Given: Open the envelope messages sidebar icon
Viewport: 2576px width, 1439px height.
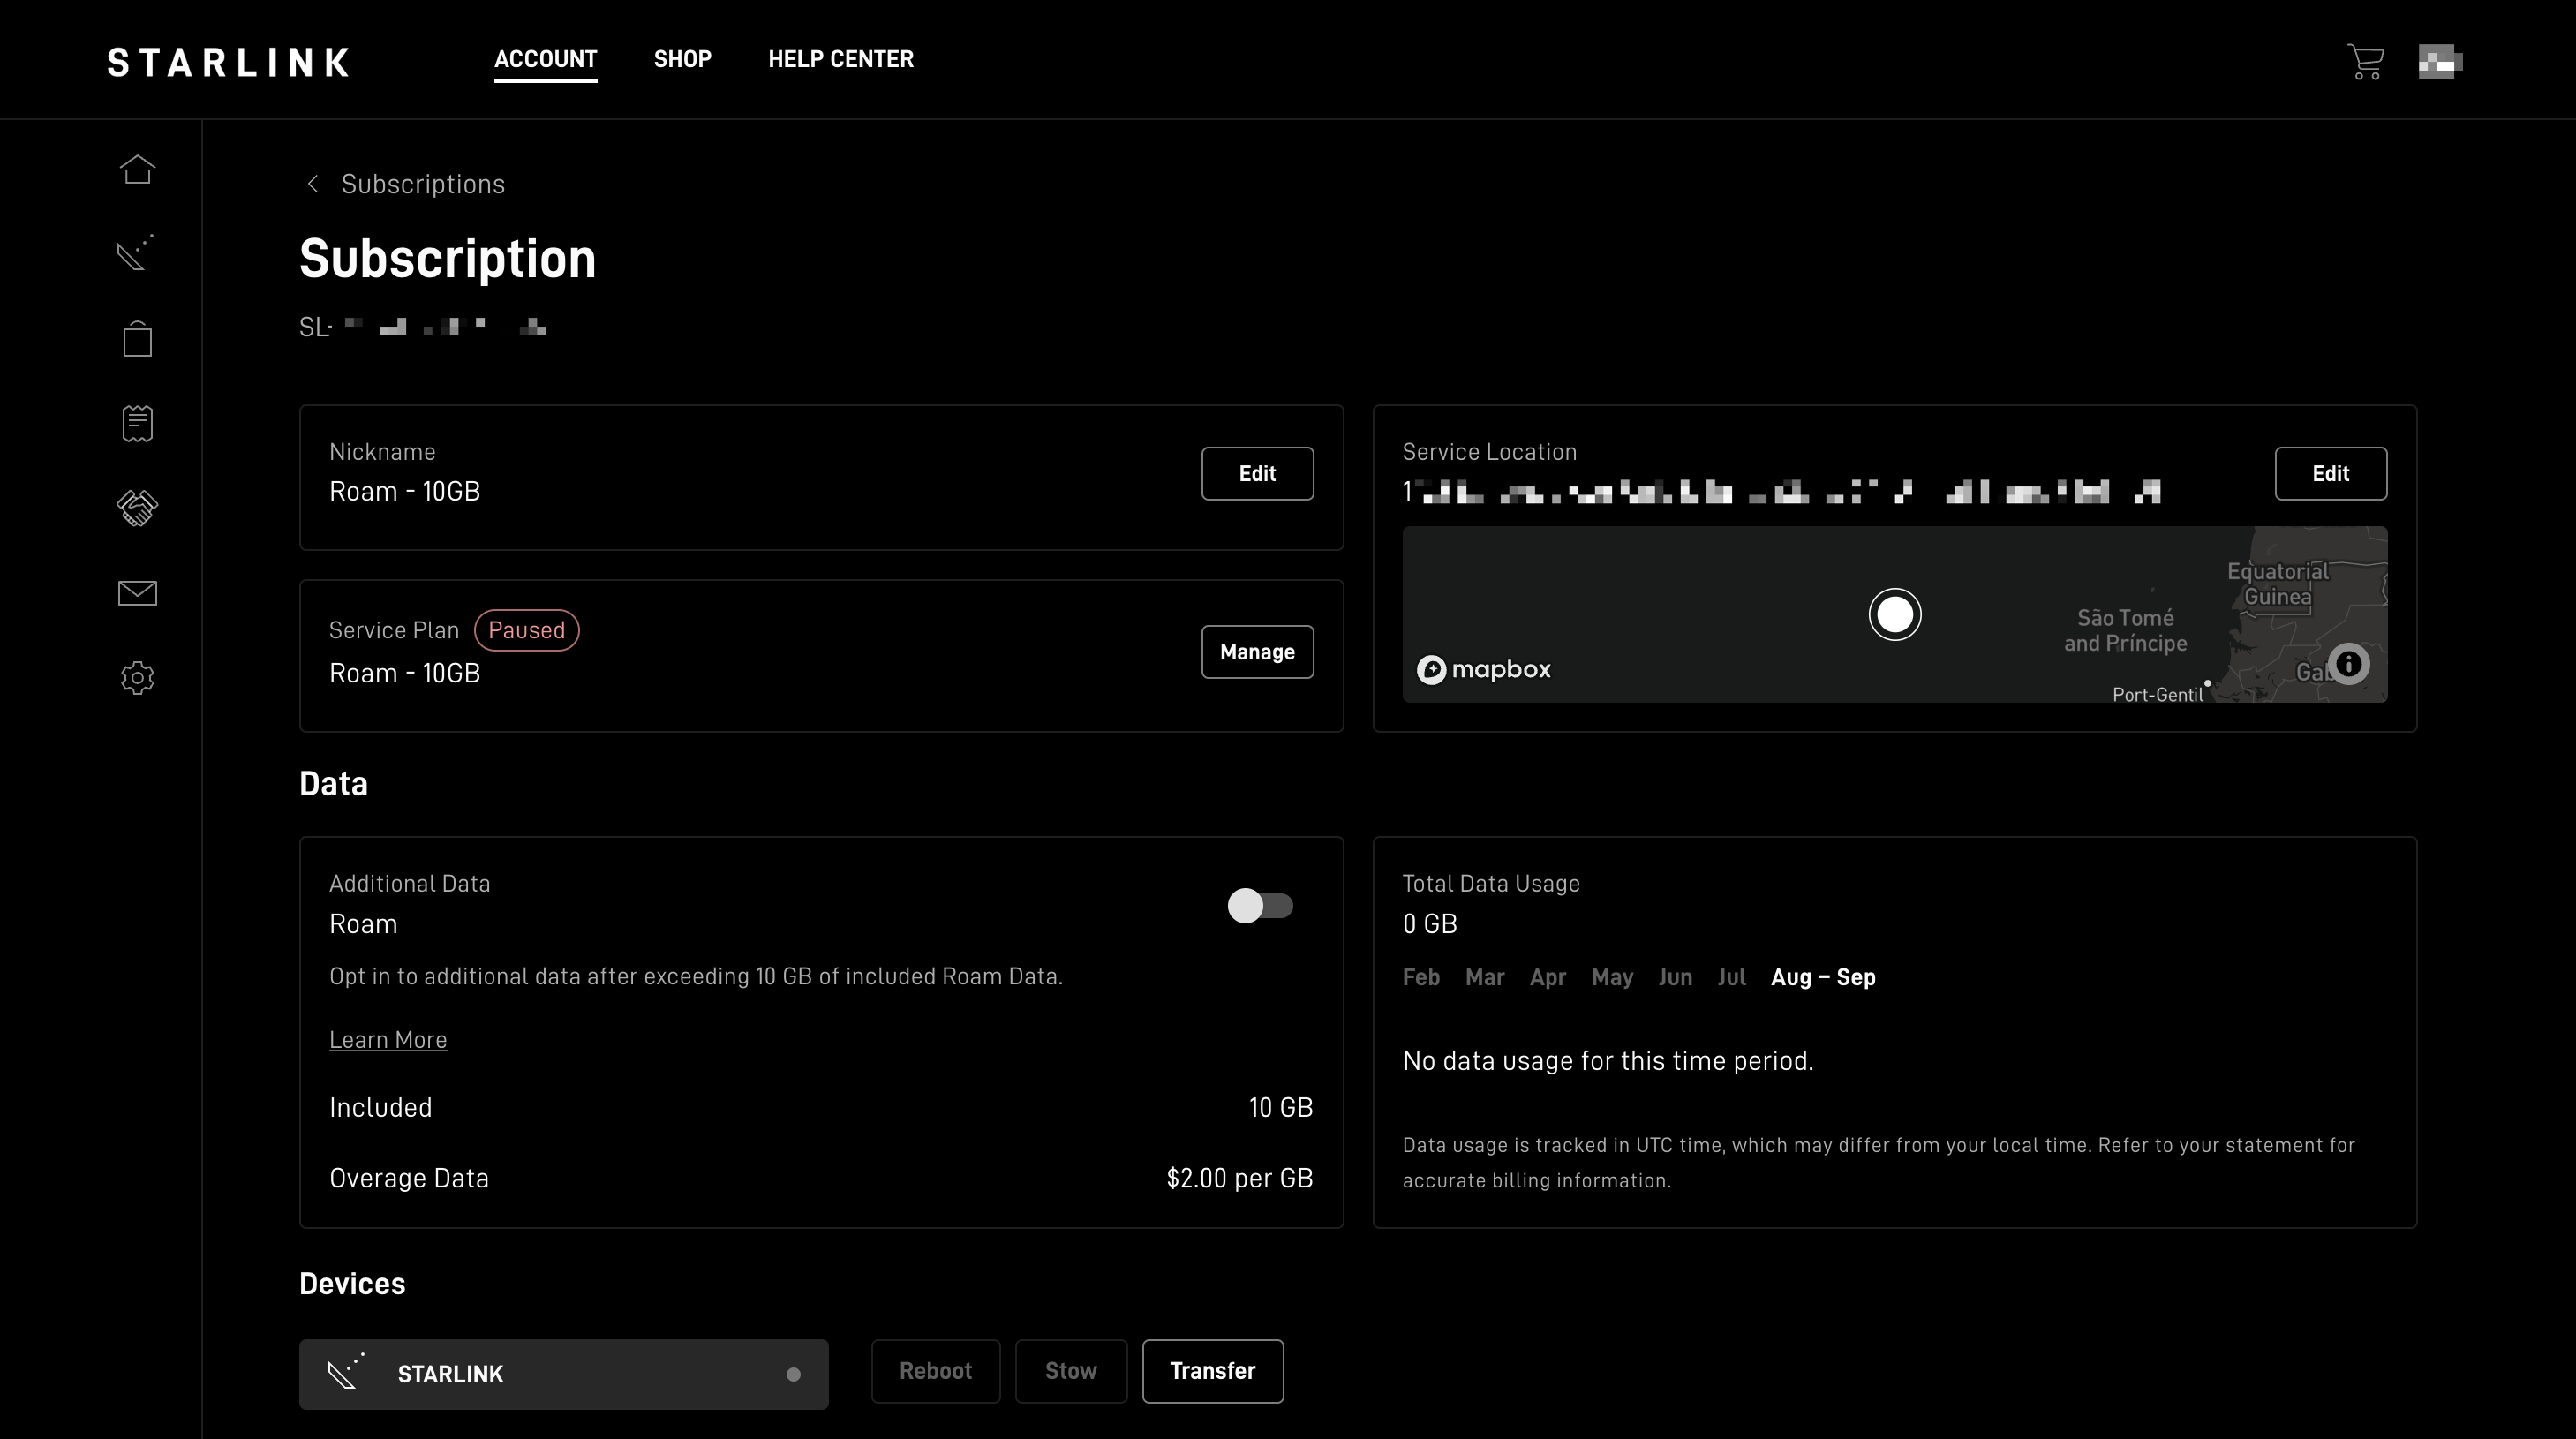Looking at the screenshot, I should pyautogui.click(x=138, y=593).
